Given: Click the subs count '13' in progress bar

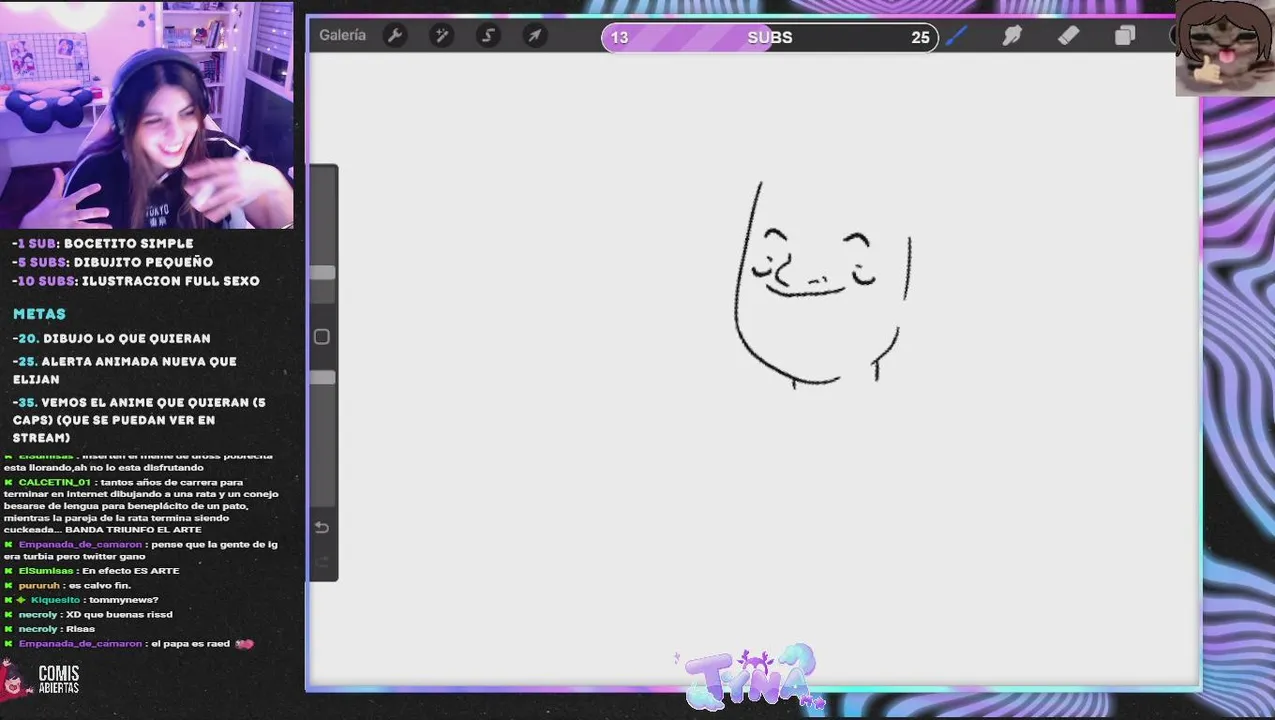Looking at the screenshot, I should tap(619, 38).
